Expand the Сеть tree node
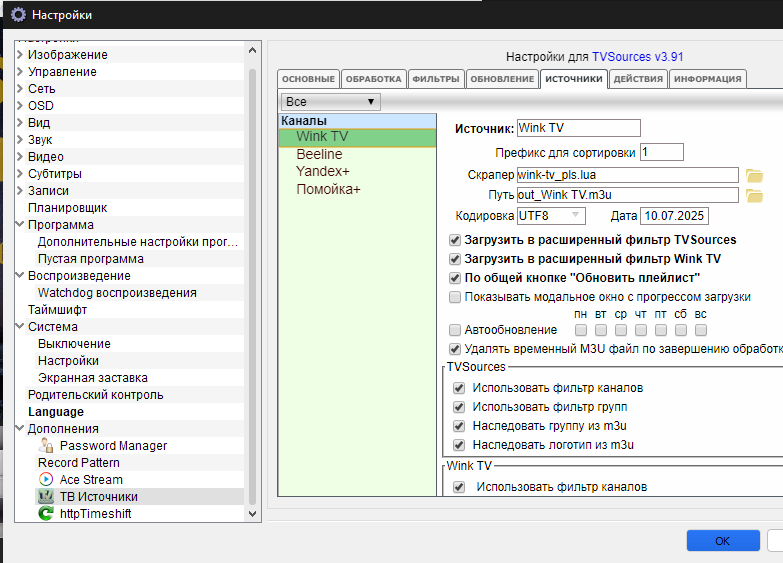 20,88
